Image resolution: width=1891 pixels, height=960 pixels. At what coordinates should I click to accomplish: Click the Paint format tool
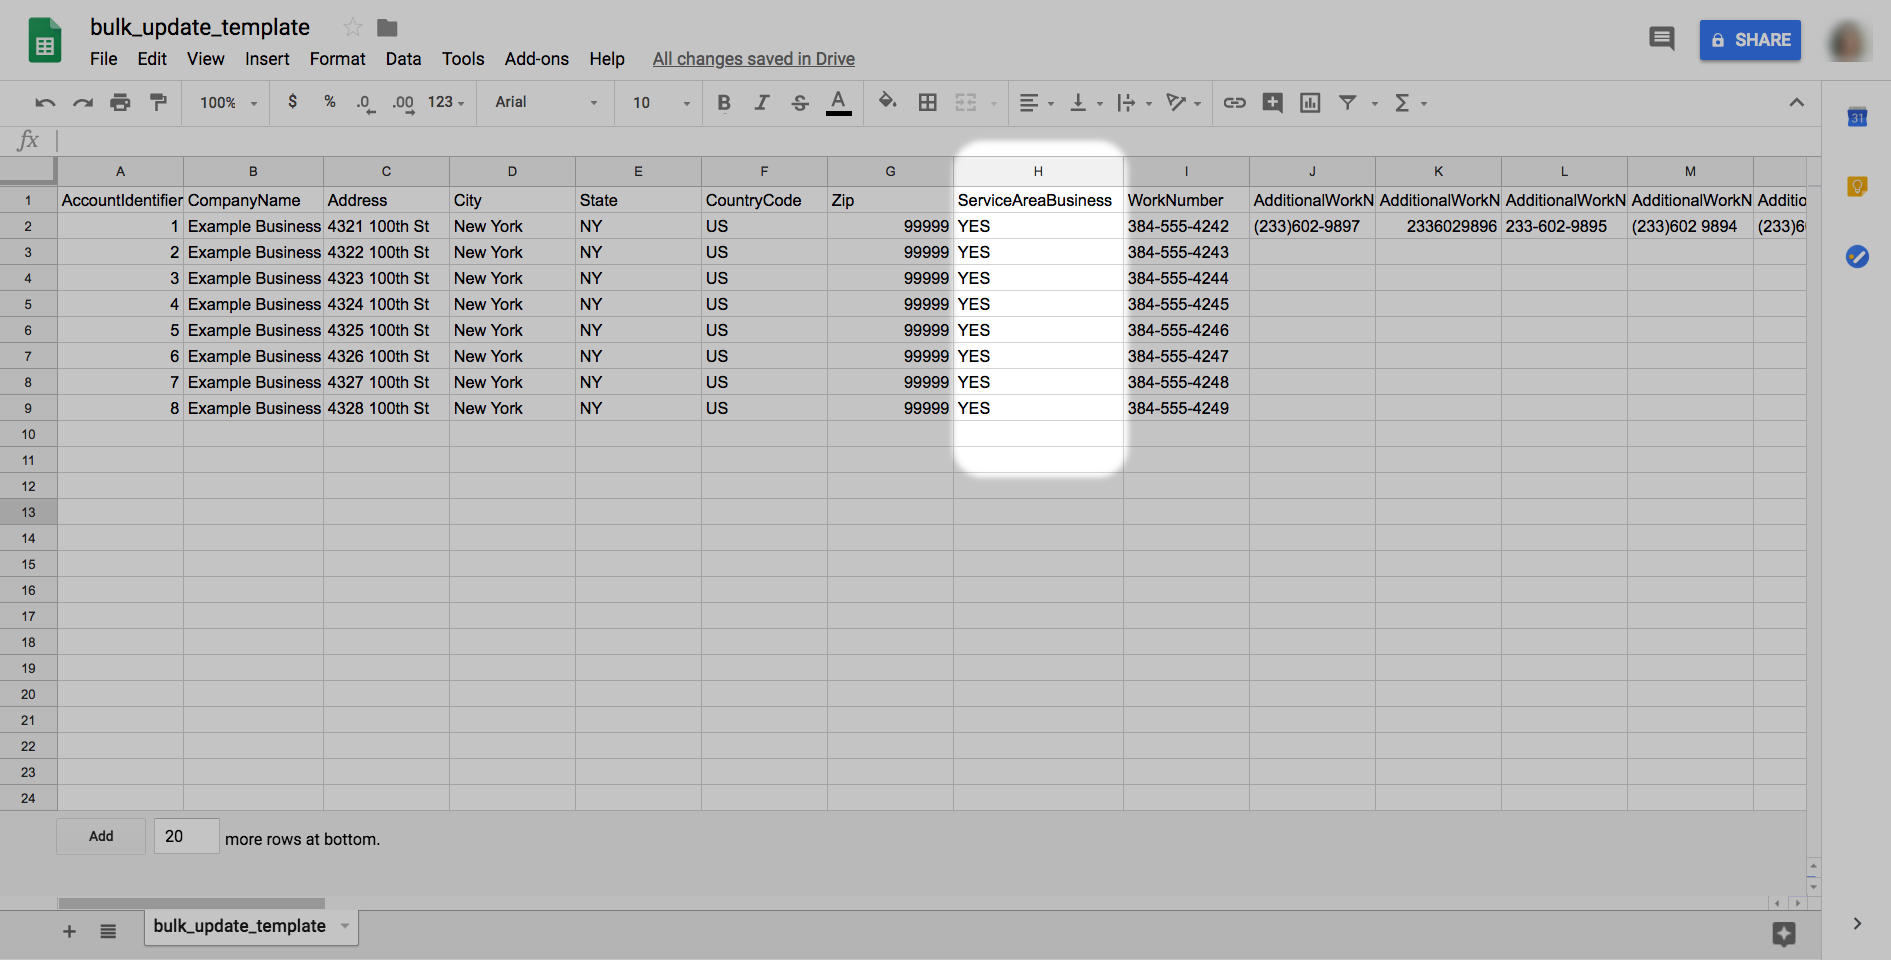pos(158,102)
